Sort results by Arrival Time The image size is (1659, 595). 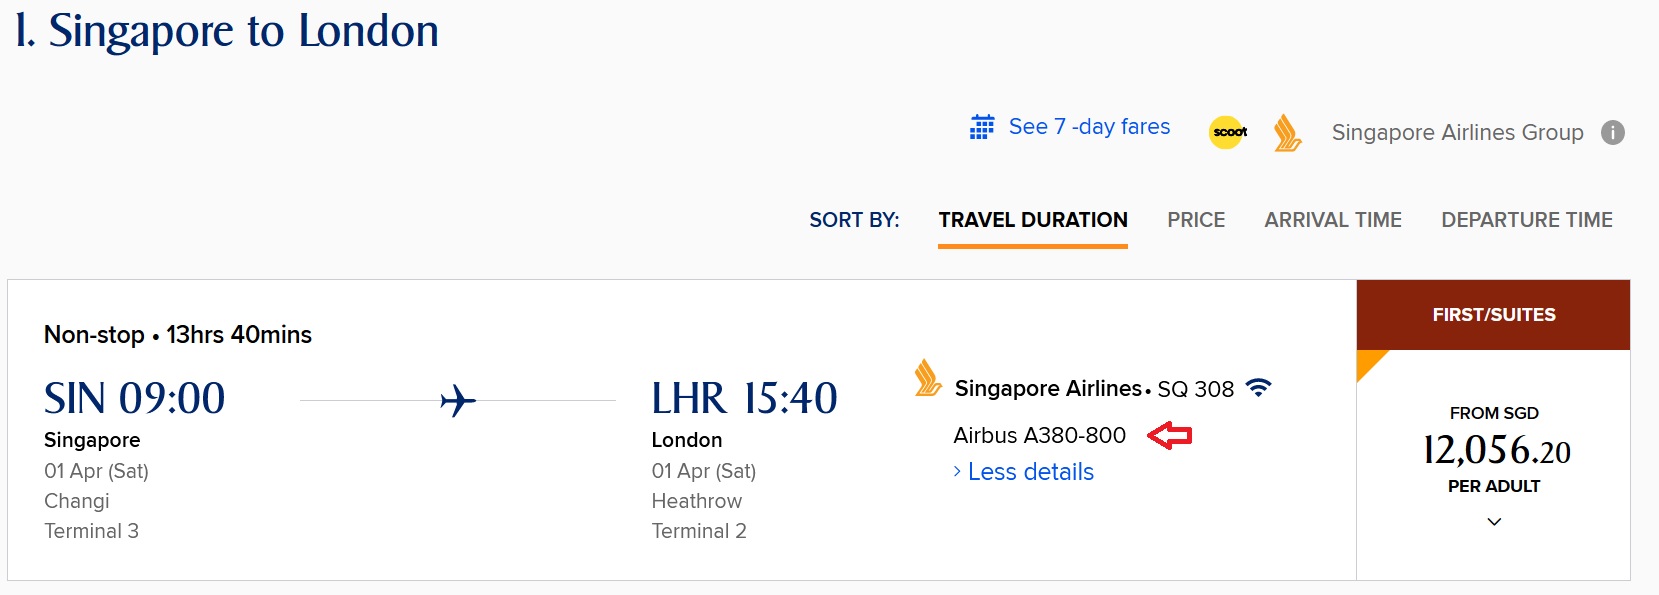(1332, 220)
